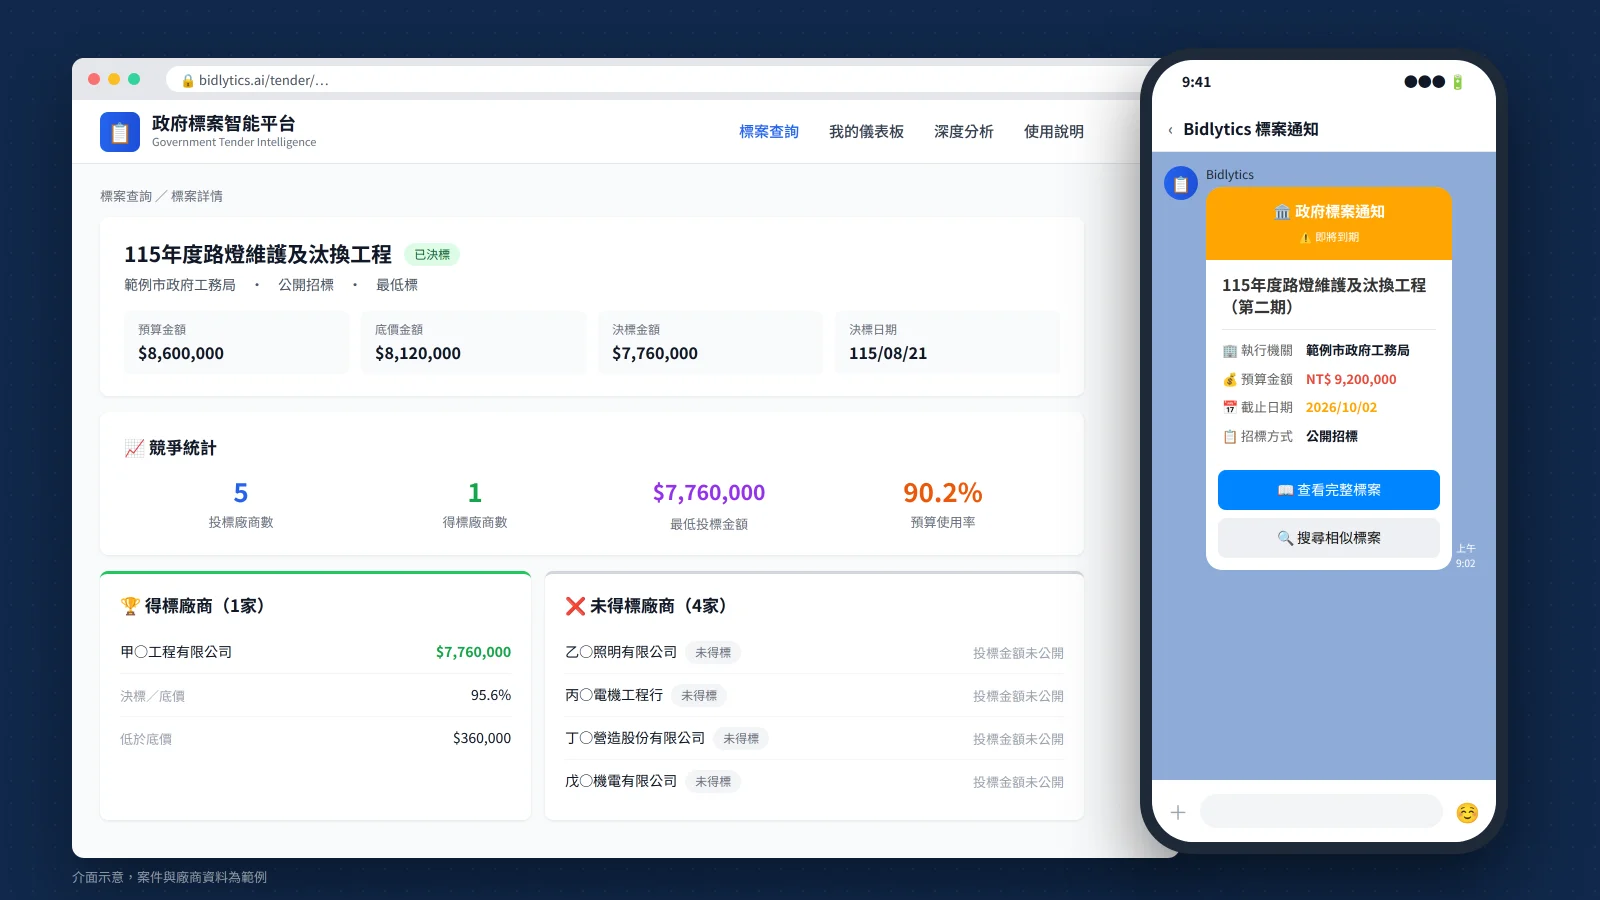Image resolution: width=1600 pixels, height=900 pixels.
Task: Tap the 2026/10/02 deadline date
Action: pyautogui.click(x=1341, y=408)
